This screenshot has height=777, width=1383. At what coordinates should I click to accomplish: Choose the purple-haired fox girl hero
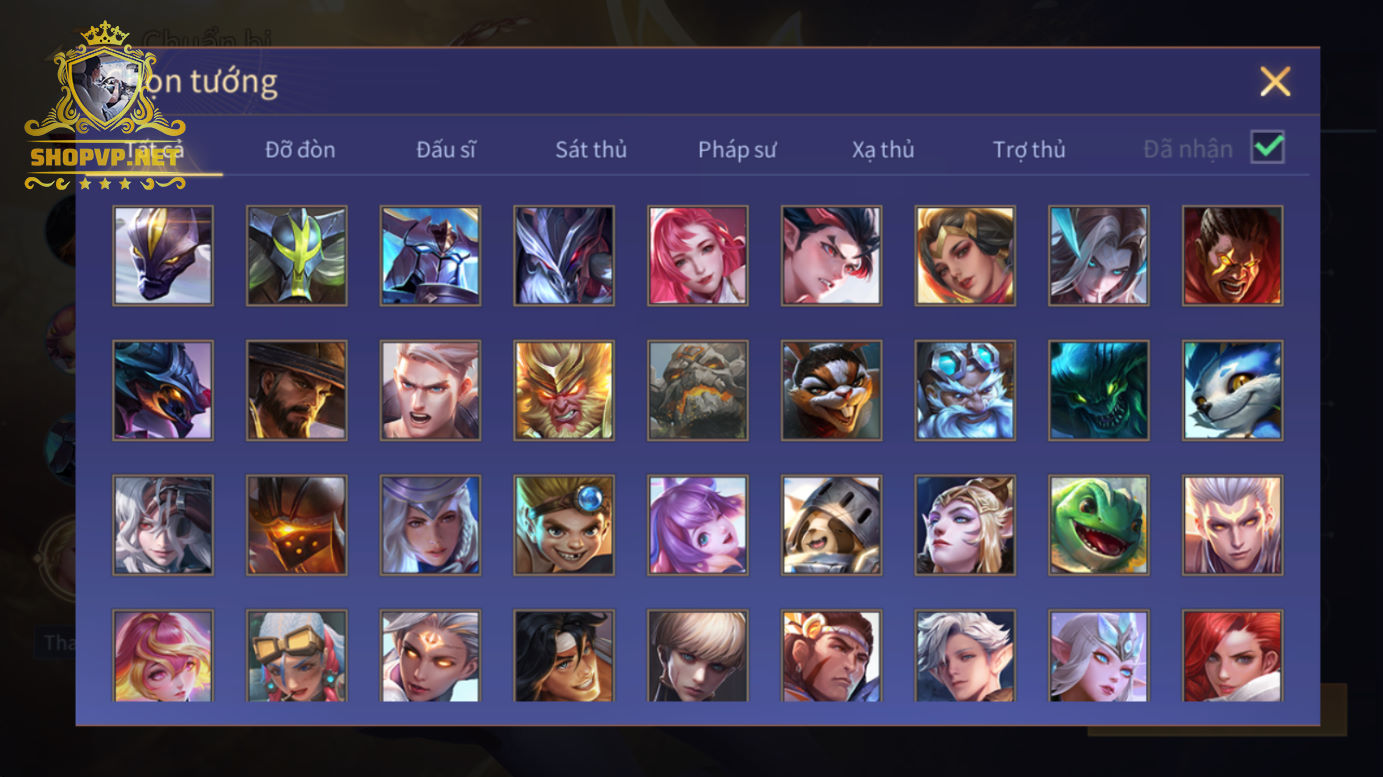(x=698, y=525)
